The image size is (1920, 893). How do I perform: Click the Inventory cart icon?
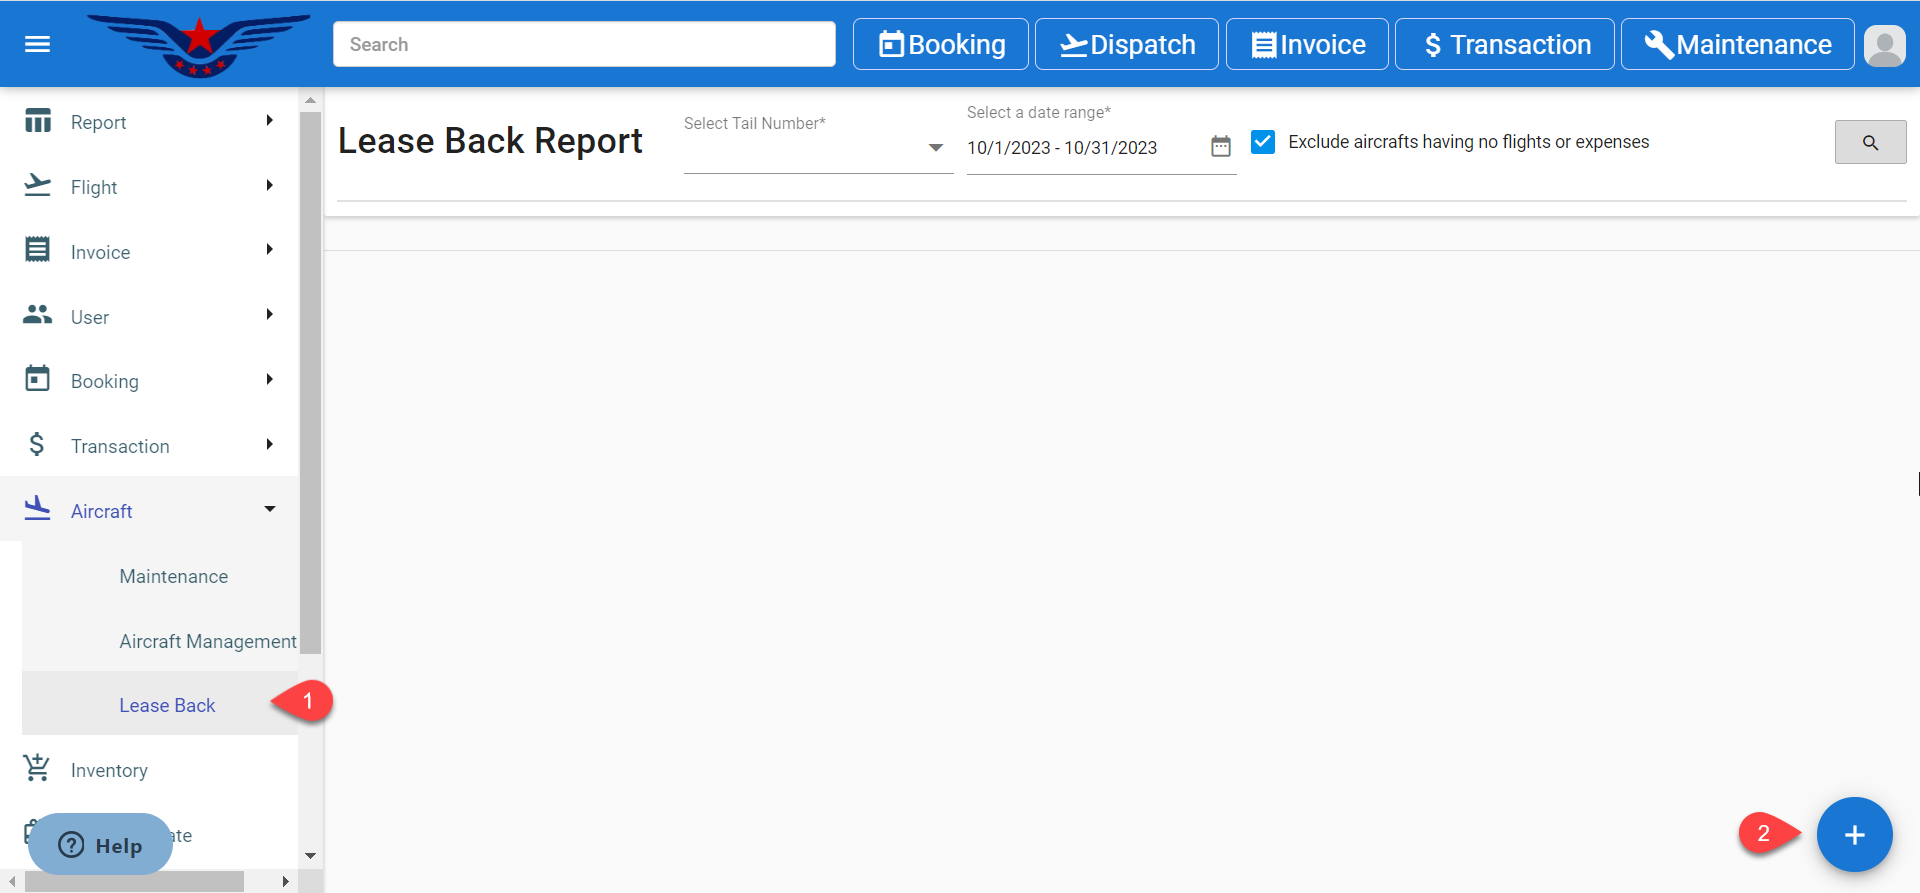37,768
